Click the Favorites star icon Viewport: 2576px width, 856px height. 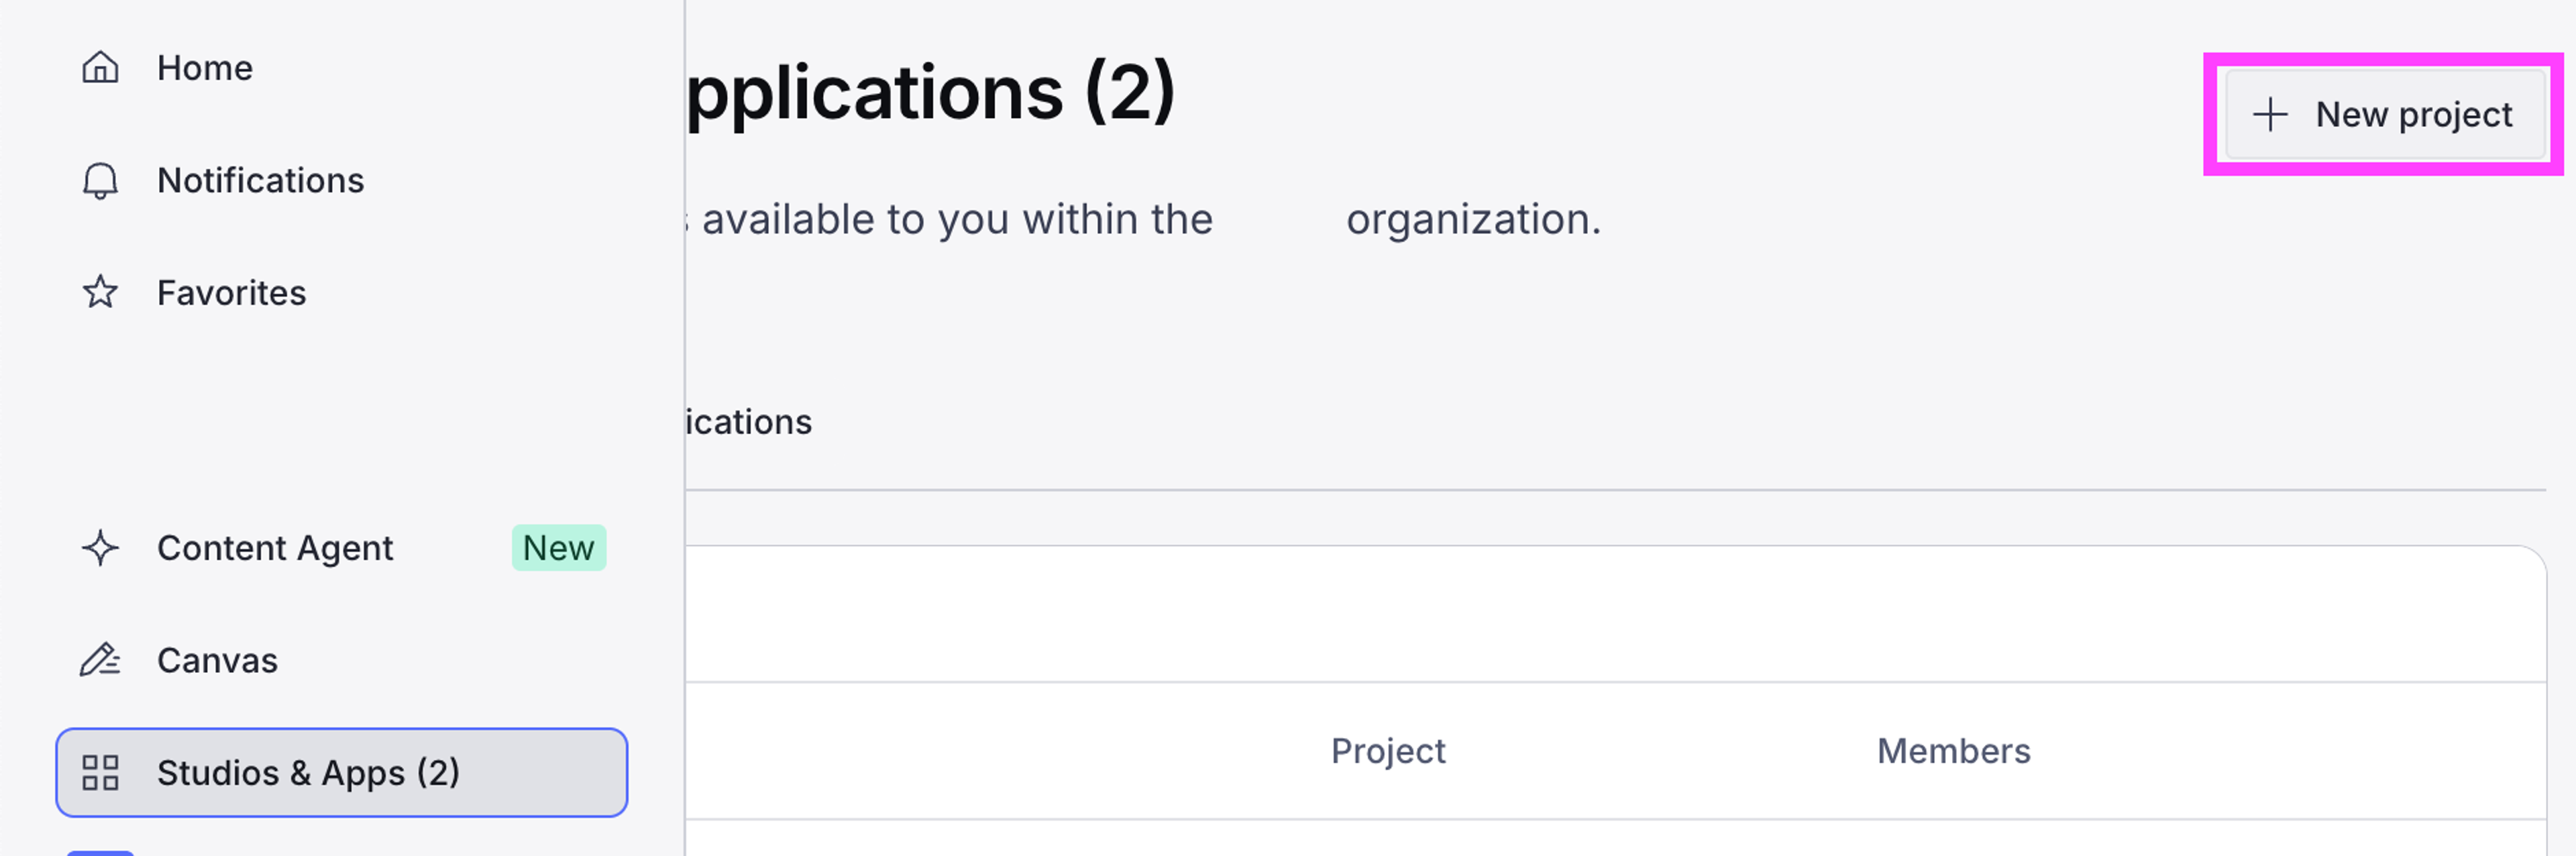[100, 293]
